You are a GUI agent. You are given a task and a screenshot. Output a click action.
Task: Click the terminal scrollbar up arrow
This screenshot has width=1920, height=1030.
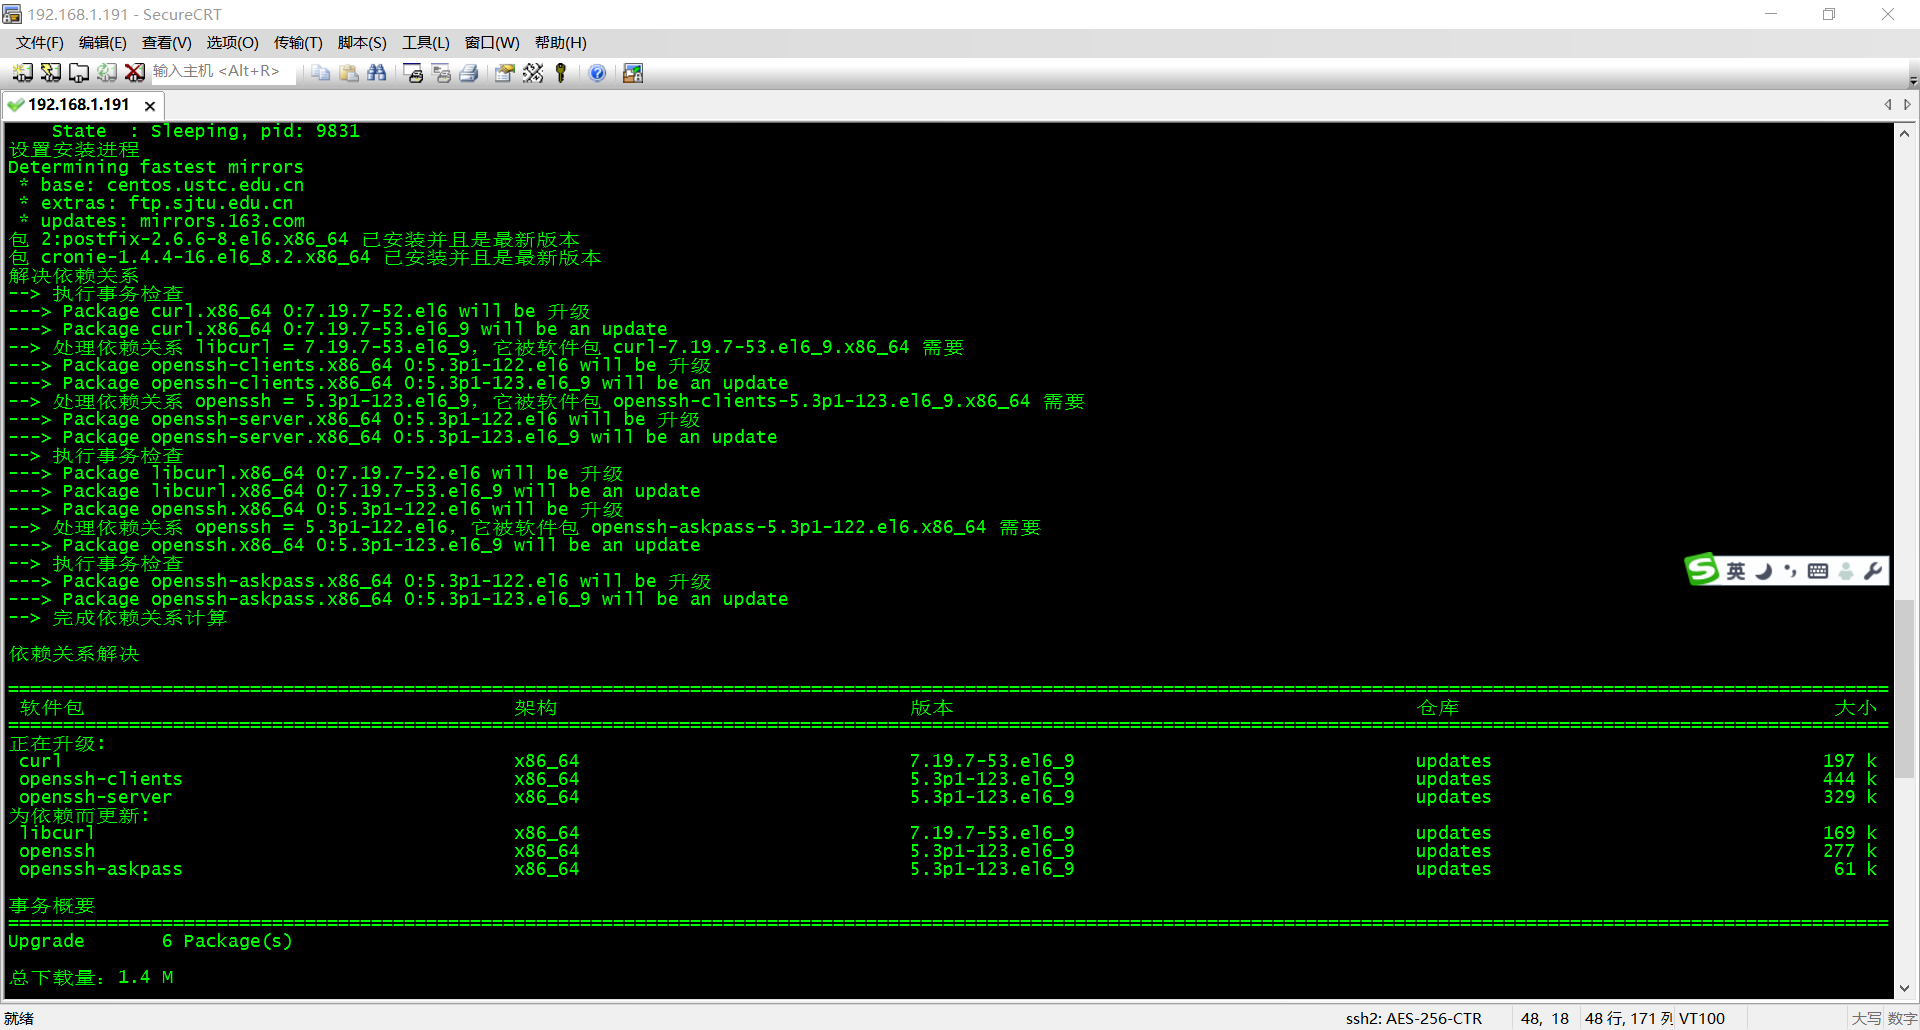coord(1905,133)
